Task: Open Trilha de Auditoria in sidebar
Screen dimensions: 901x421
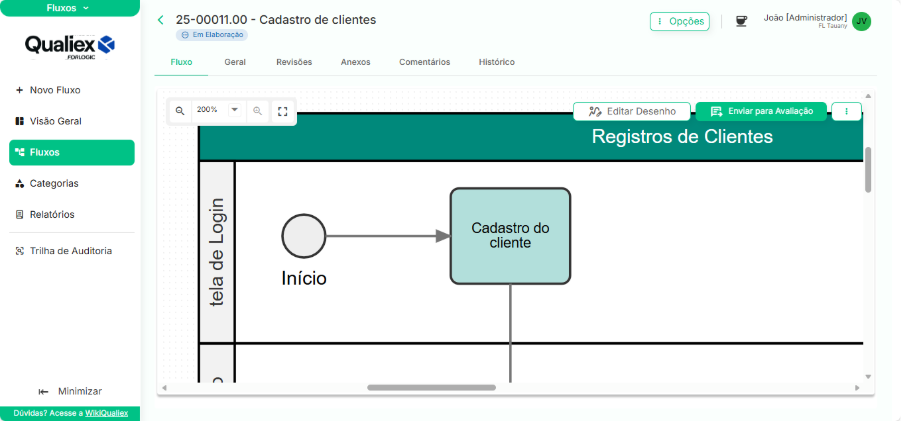Action: pyautogui.click(x=70, y=251)
